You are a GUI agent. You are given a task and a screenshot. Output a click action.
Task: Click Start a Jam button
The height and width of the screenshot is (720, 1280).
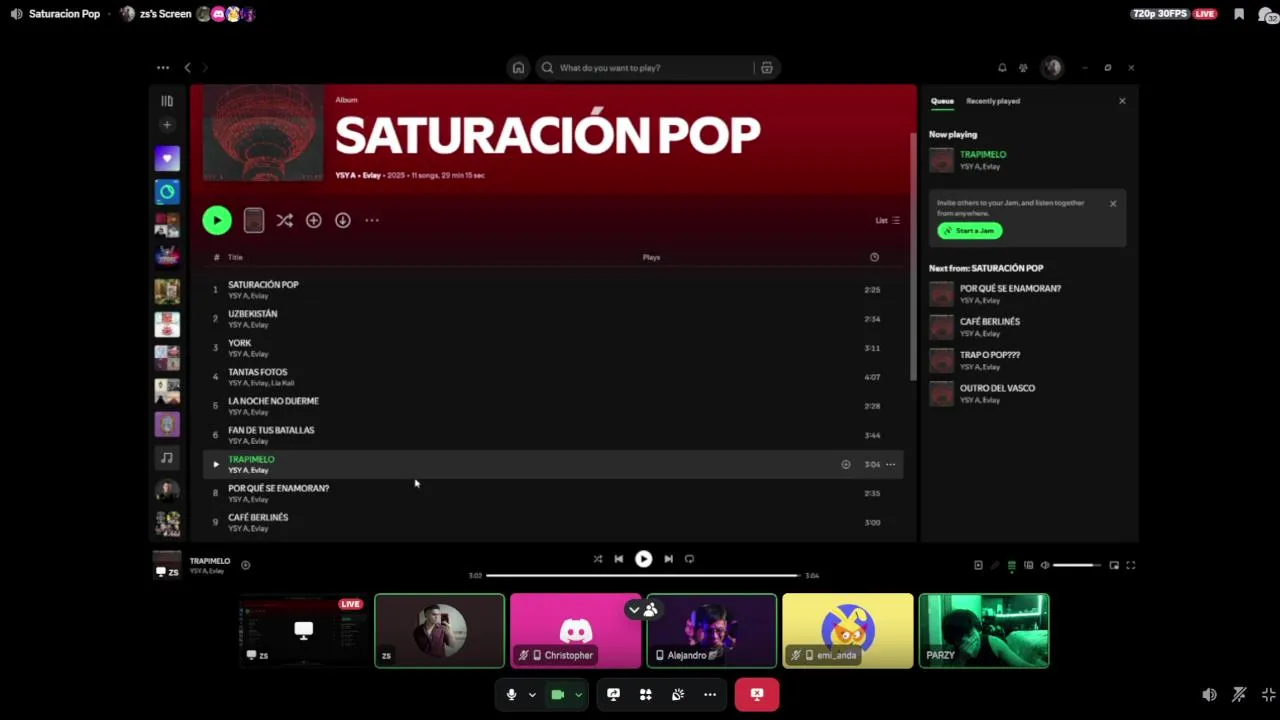(970, 231)
